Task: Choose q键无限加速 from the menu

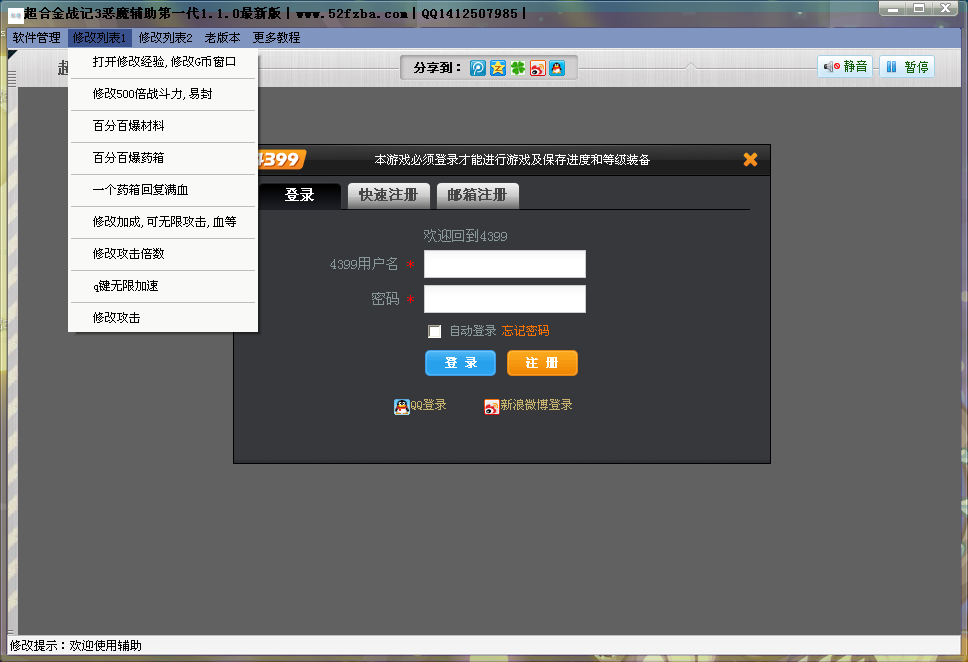Action: (125, 286)
